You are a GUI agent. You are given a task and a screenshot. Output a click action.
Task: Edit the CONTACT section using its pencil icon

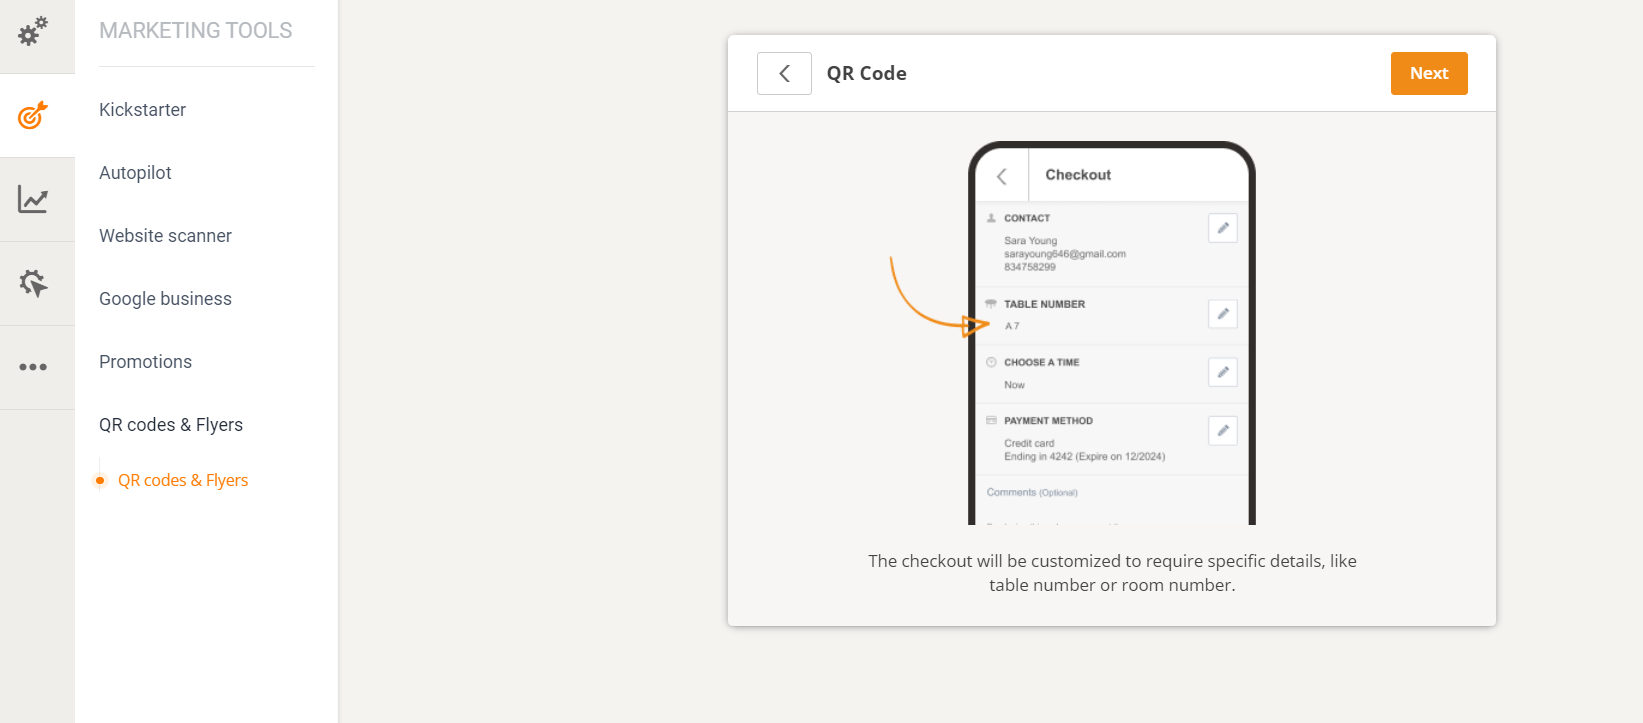[x=1222, y=228]
